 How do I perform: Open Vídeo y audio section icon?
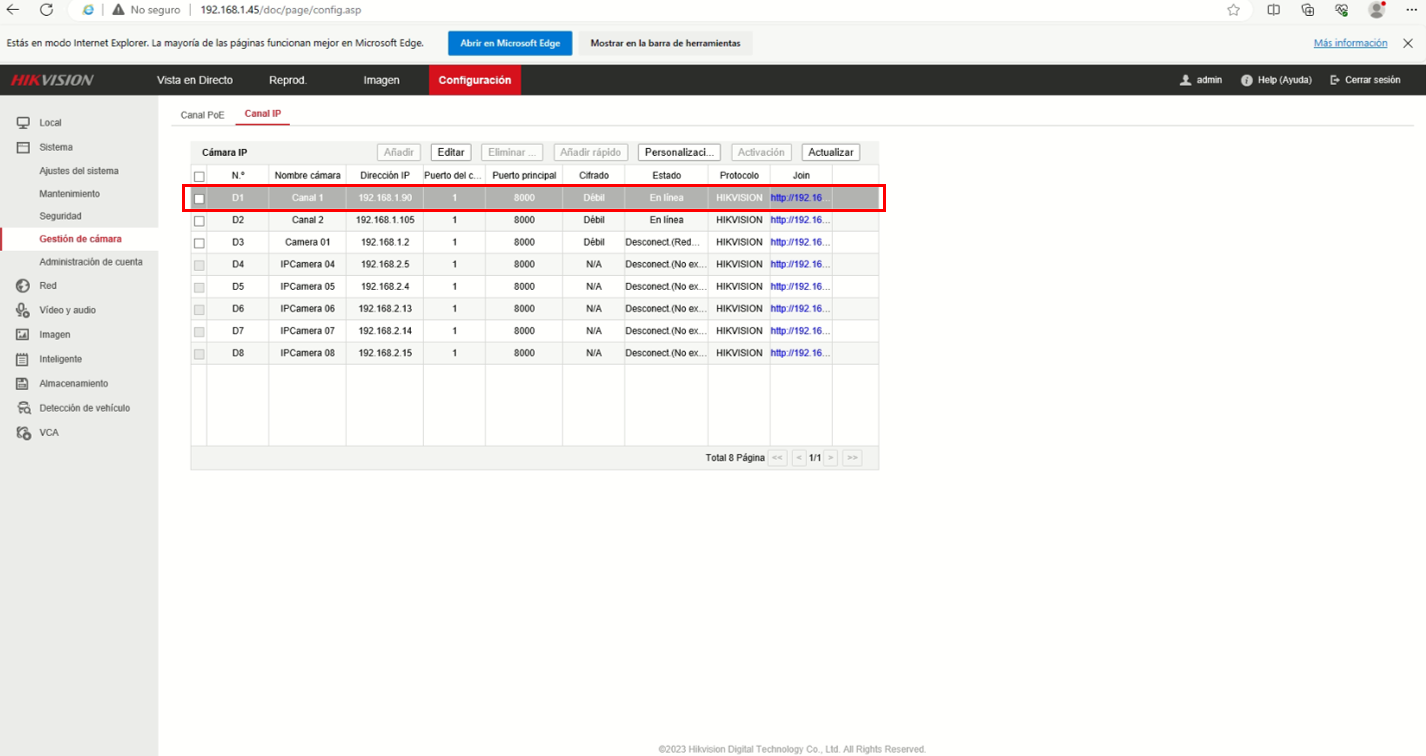click(x=22, y=310)
